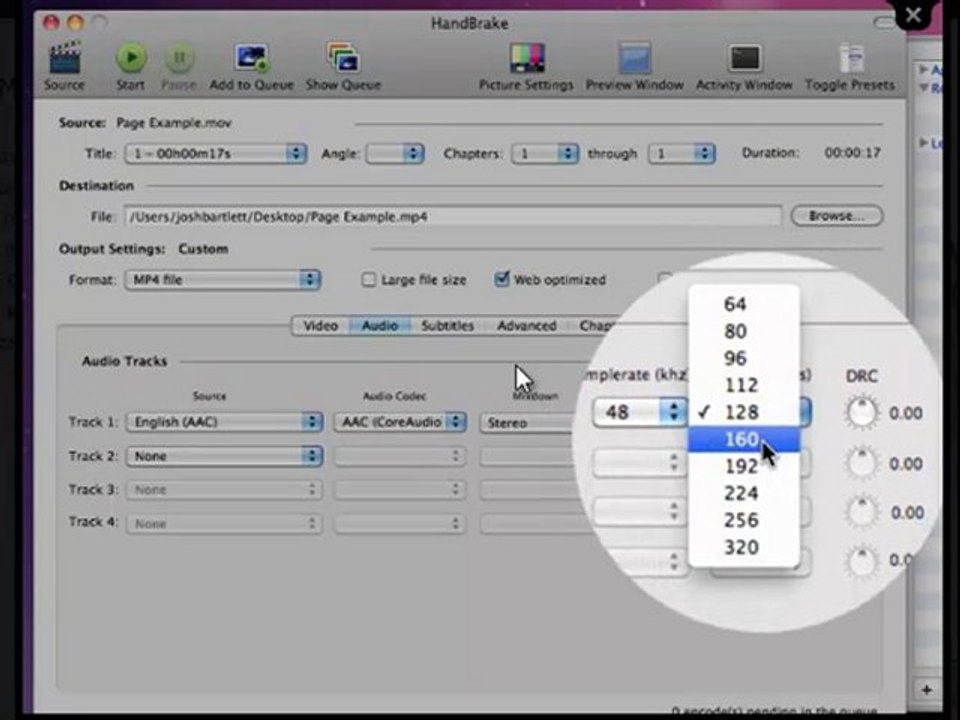Open Track 1 Audio Codec dropdown

[x=400, y=422]
